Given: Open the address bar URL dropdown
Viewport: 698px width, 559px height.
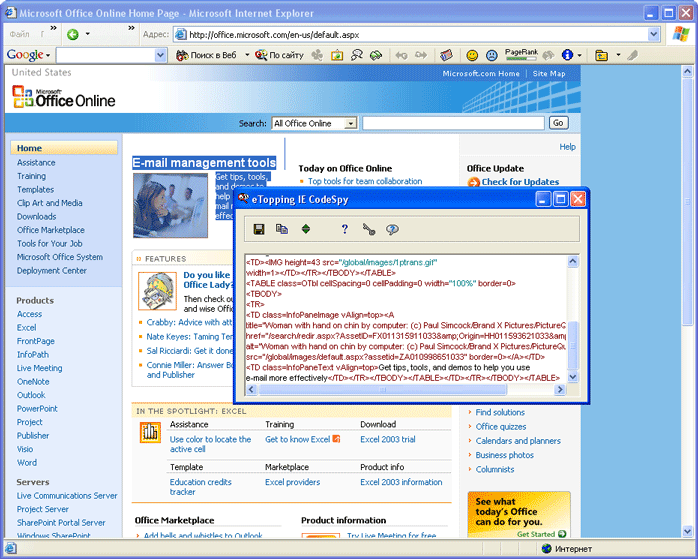Looking at the screenshot, I should click(x=653, y=34).
